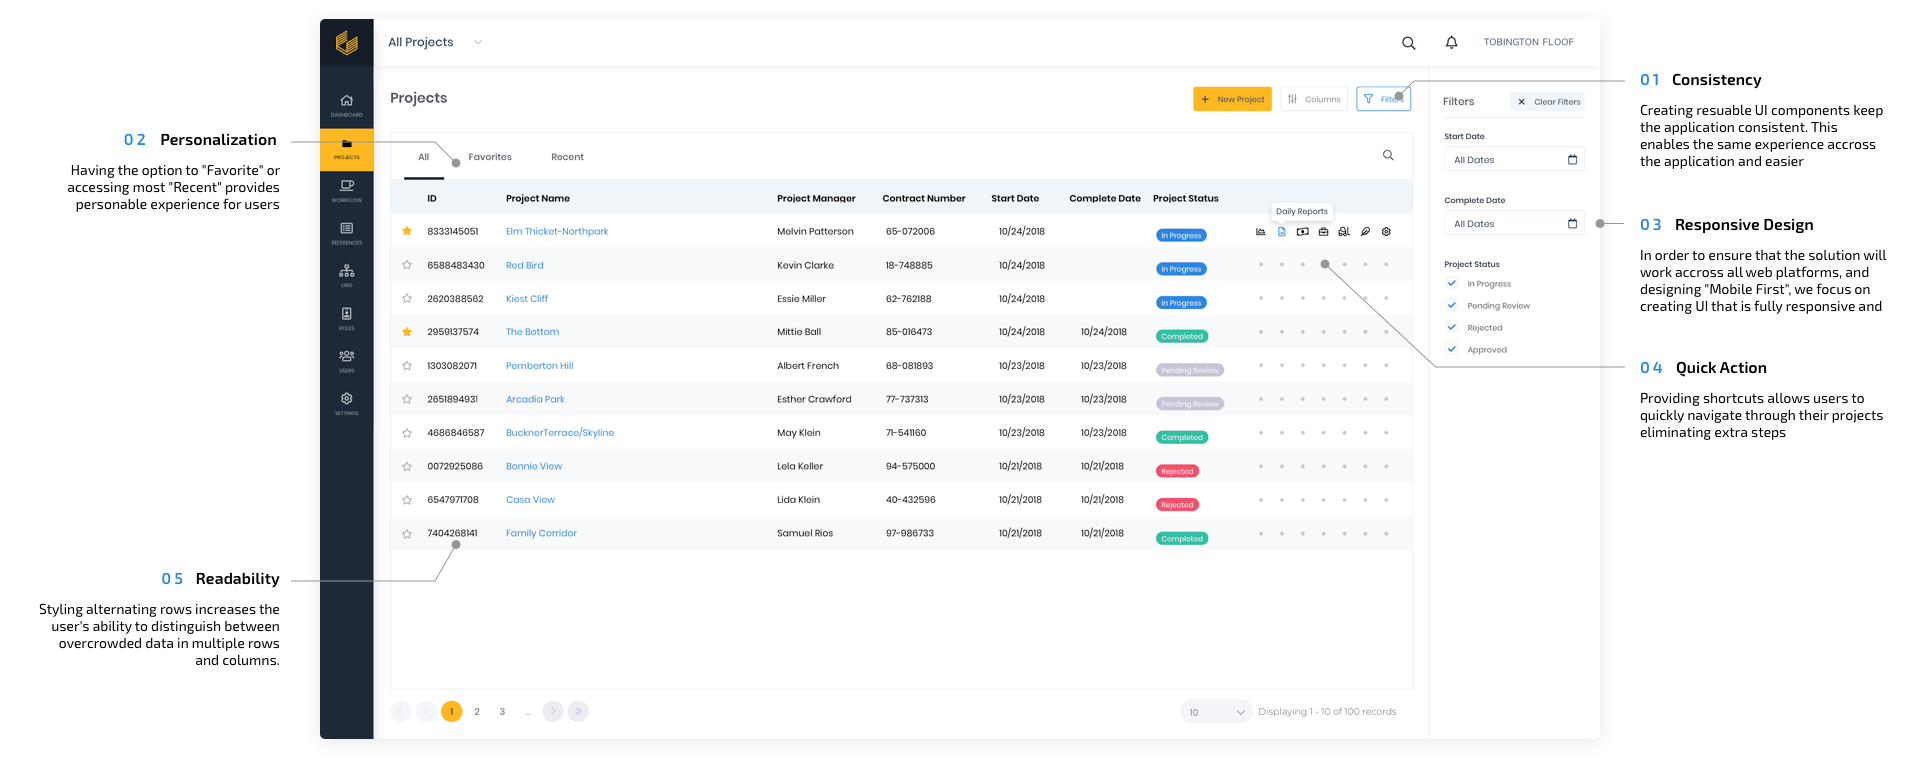Toggle the Filters button

pos(1383,99)
